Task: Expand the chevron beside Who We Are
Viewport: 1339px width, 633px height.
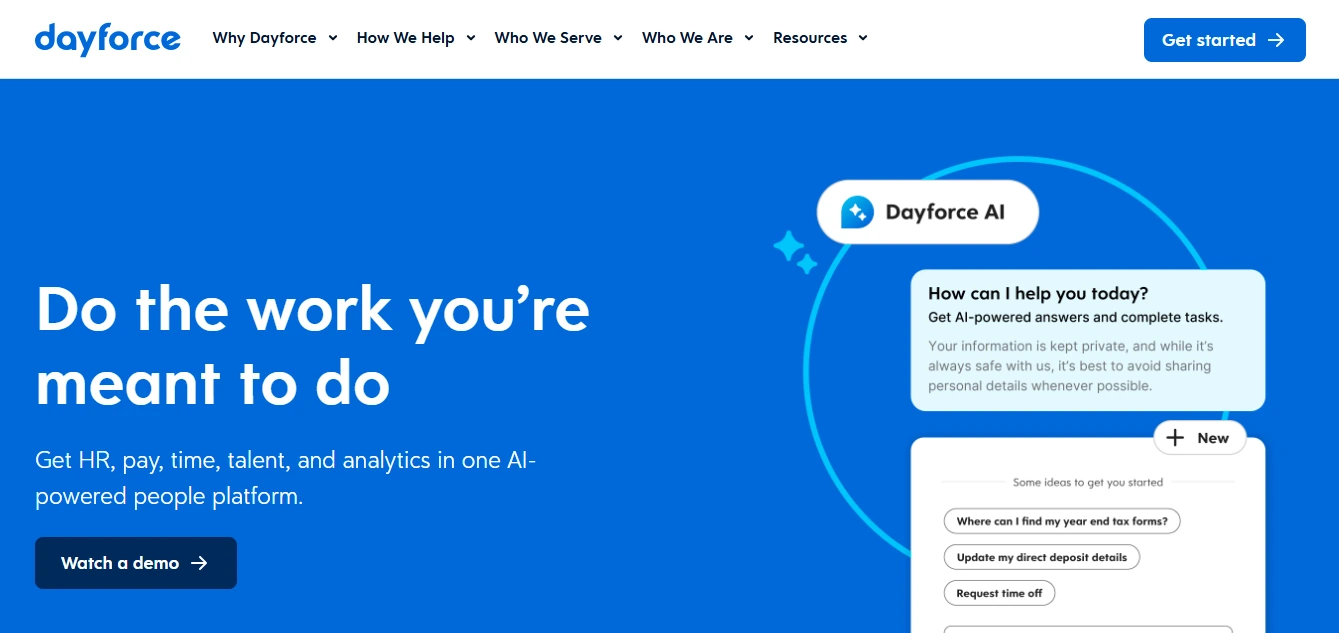Action: pos(749,38)
